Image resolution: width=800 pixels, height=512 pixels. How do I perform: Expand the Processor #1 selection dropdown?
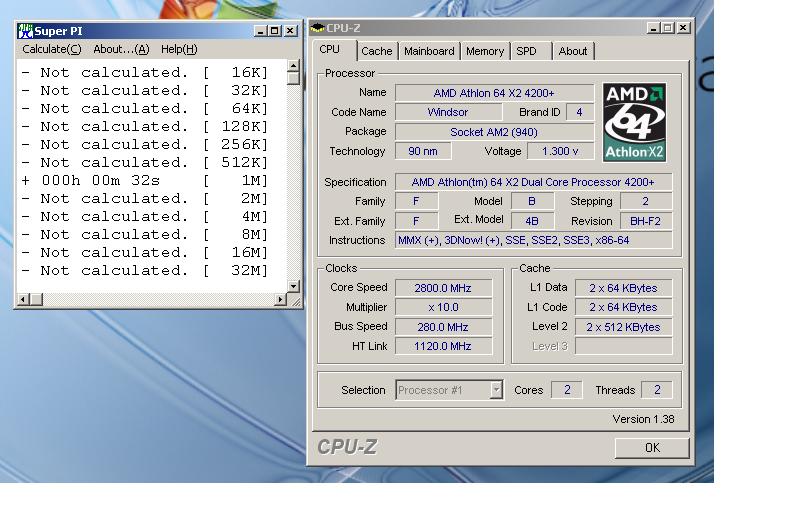496,391
